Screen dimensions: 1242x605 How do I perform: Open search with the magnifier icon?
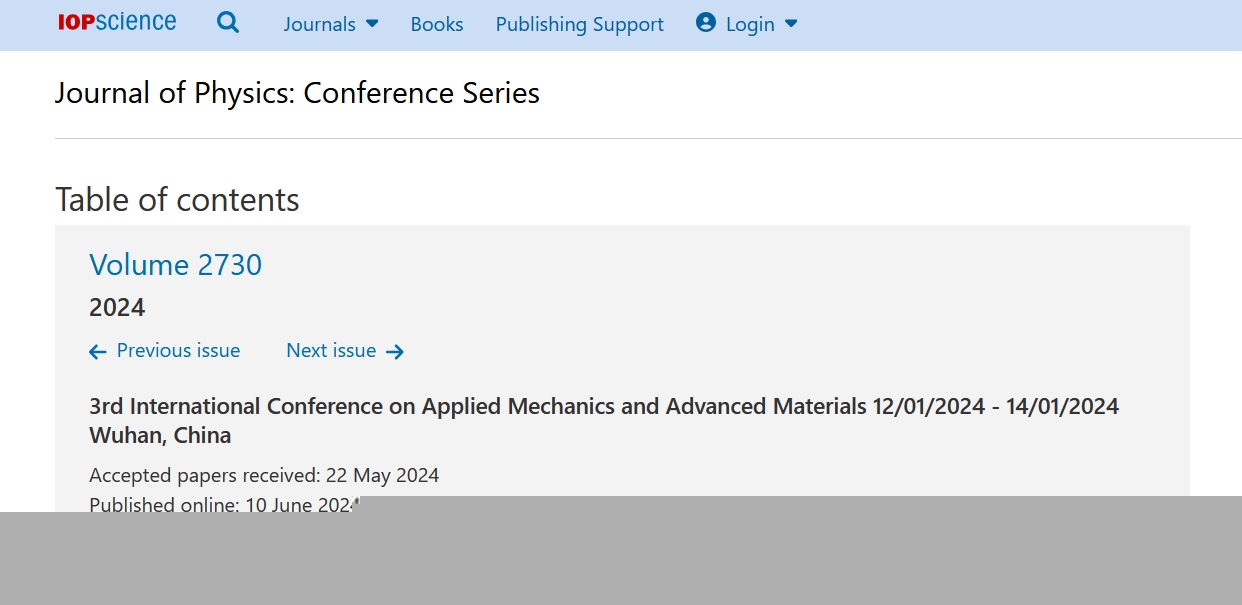(x=228, y=22)
